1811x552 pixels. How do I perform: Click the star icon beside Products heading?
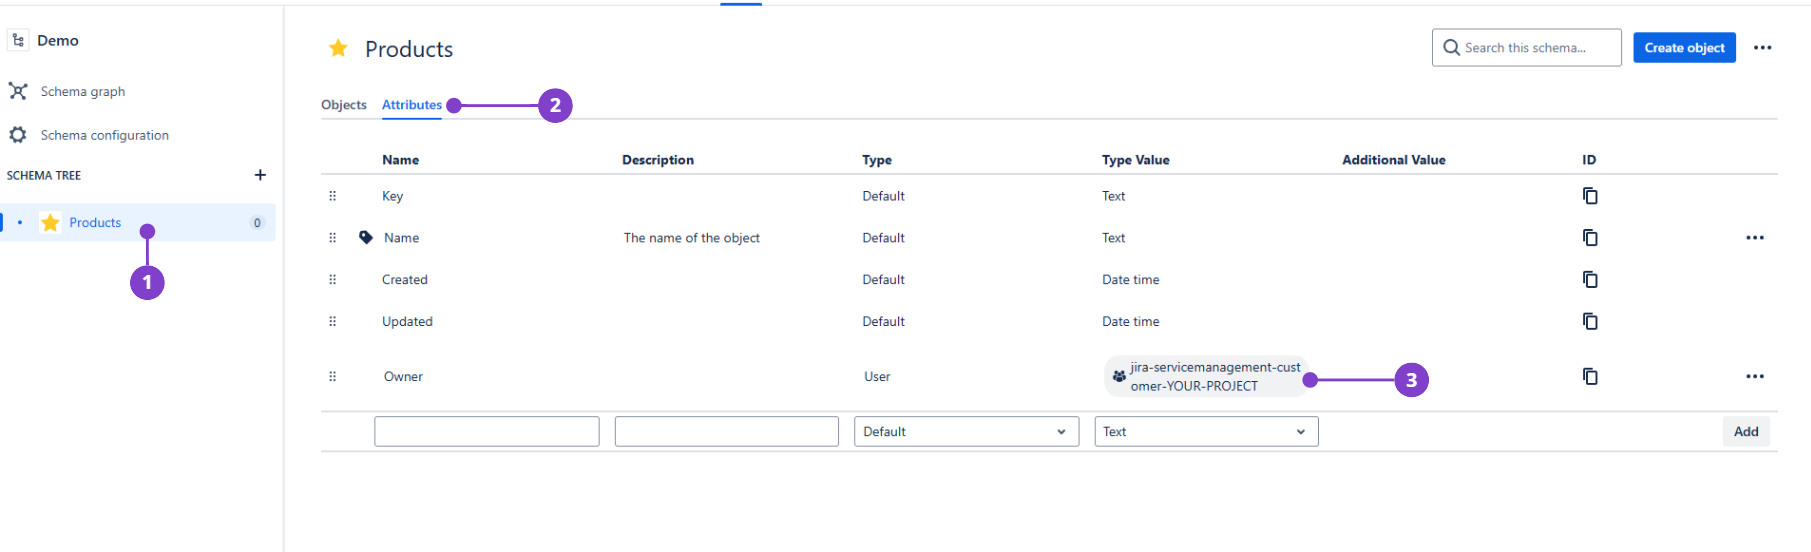click(339, 48)
